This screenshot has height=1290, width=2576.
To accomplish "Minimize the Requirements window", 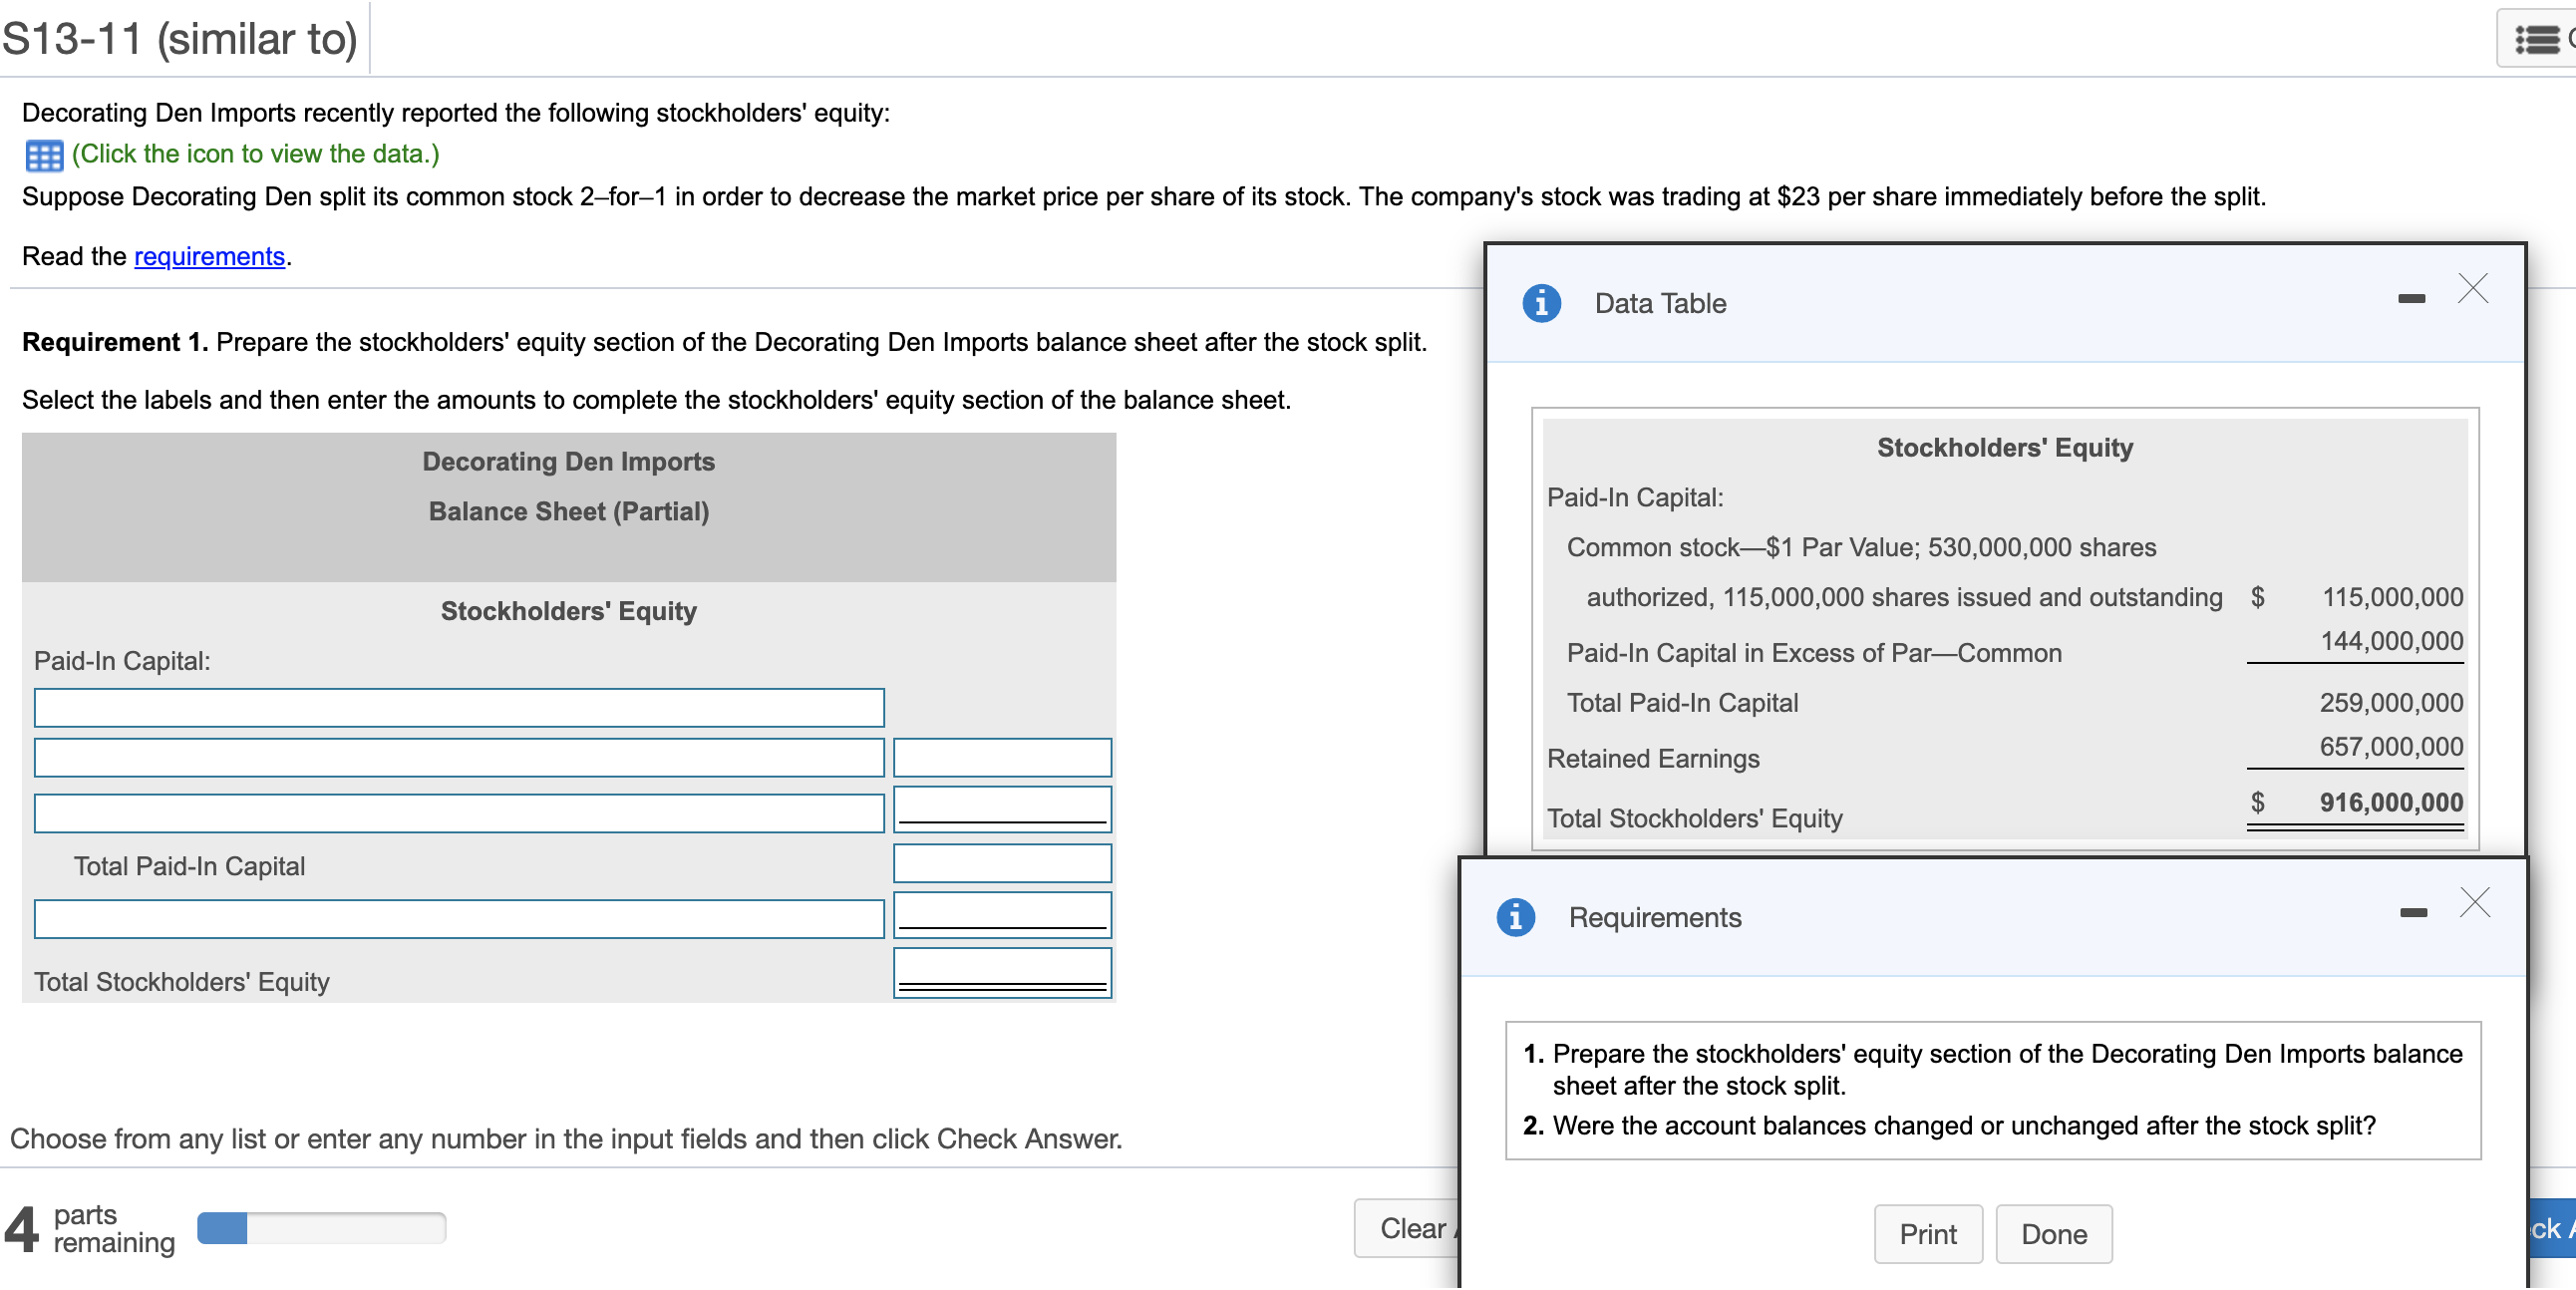I will point(2414,911).
